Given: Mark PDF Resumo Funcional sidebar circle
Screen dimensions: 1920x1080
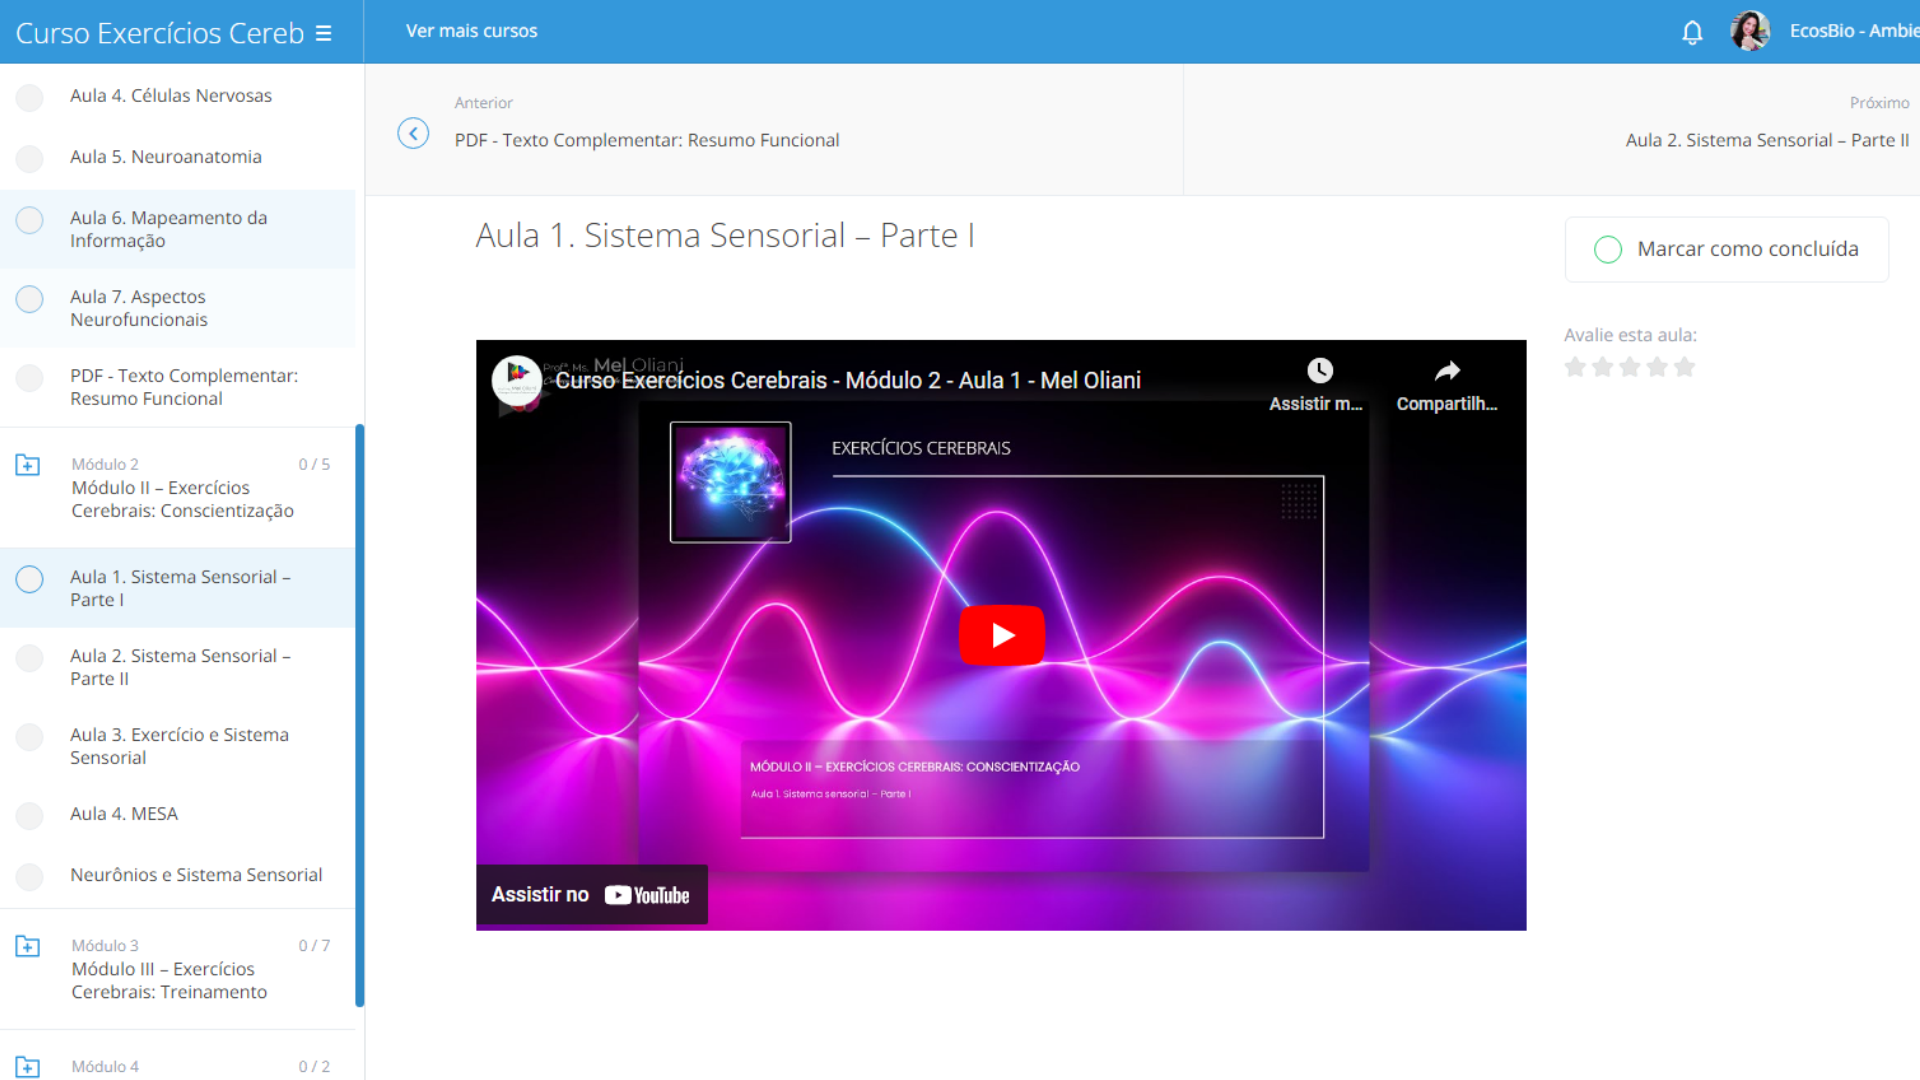Looking at the screenshot, I should pos(30,378).
